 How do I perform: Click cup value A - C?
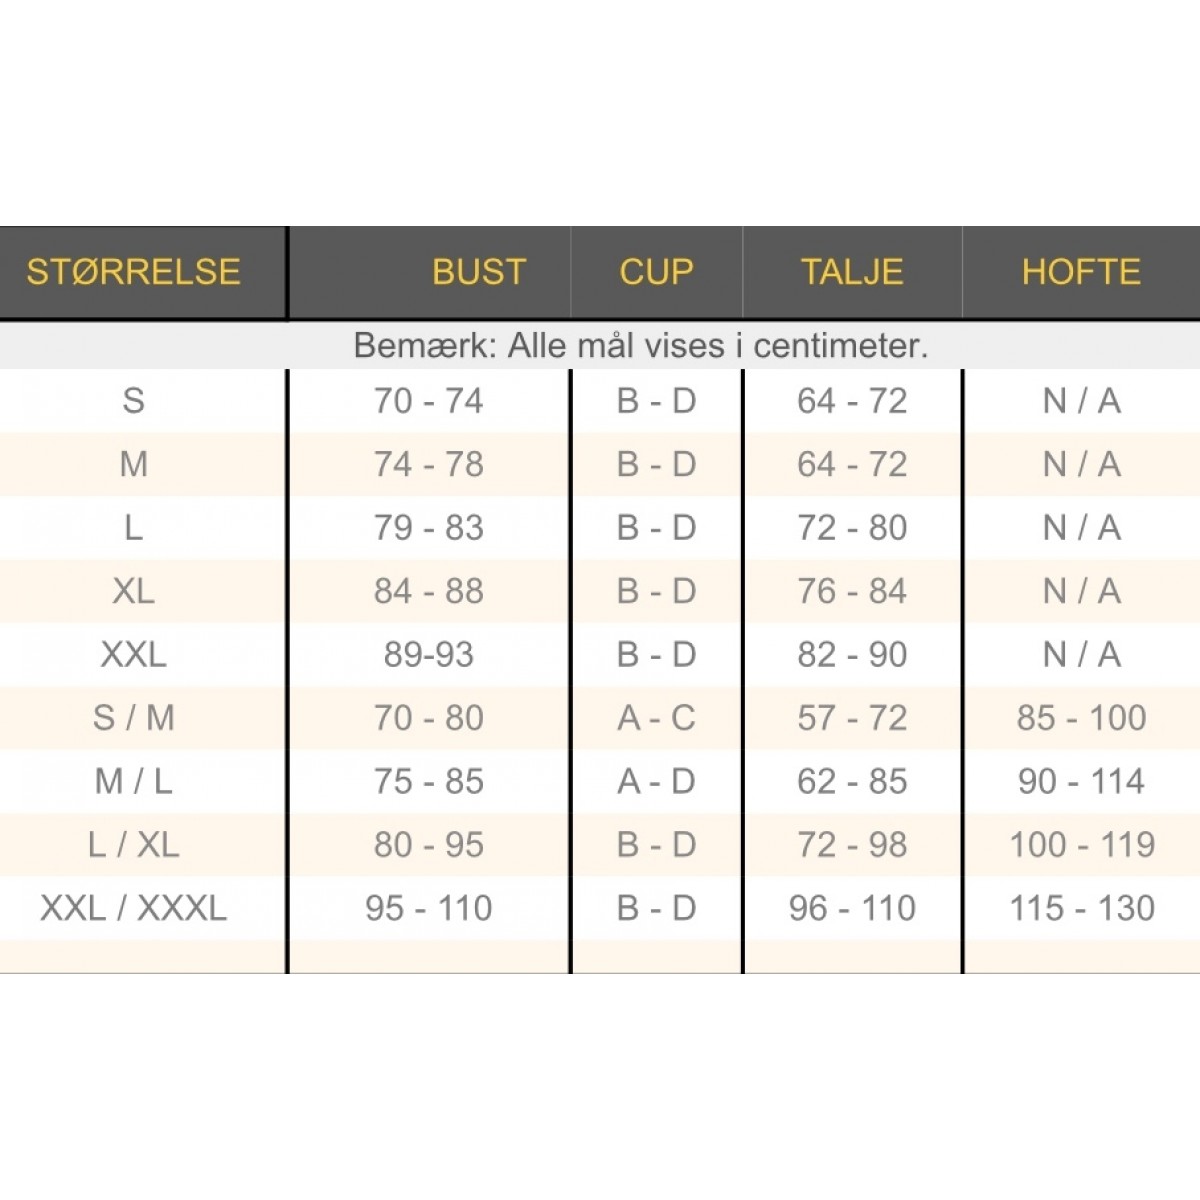(x=656, y=718)
